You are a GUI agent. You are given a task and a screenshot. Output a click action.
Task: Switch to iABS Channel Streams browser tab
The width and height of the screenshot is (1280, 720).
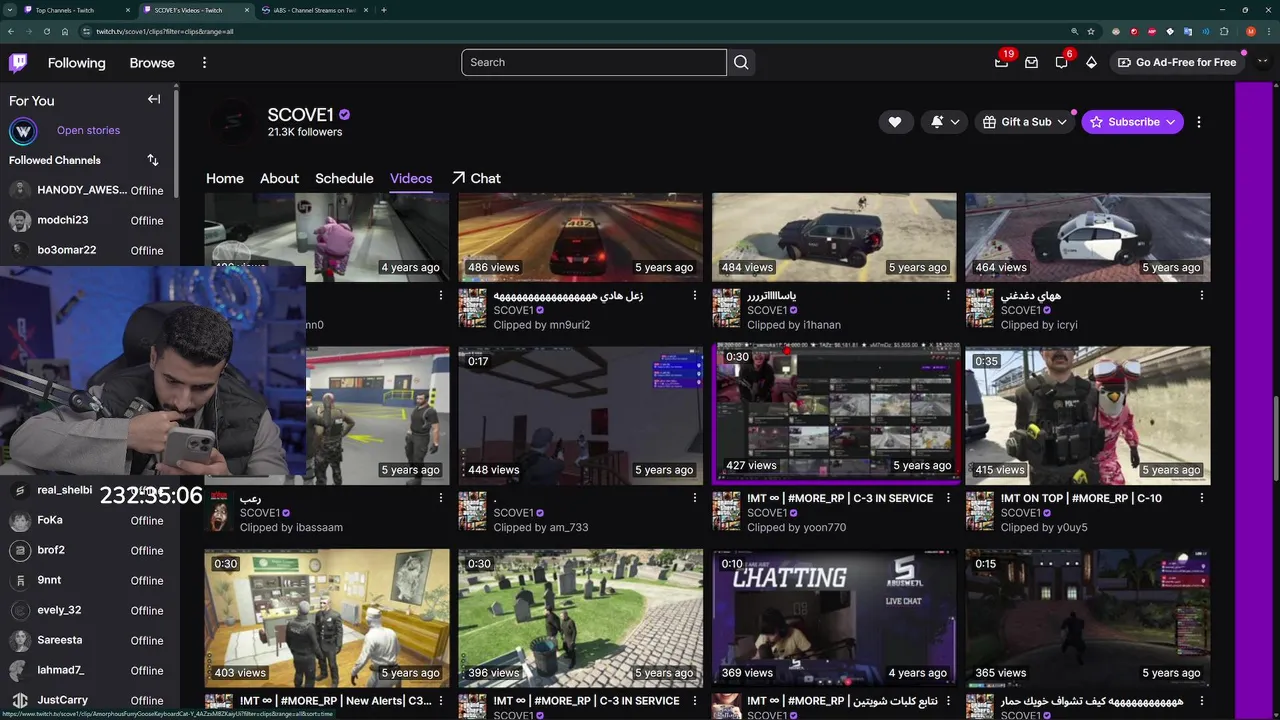pos(313,10)
